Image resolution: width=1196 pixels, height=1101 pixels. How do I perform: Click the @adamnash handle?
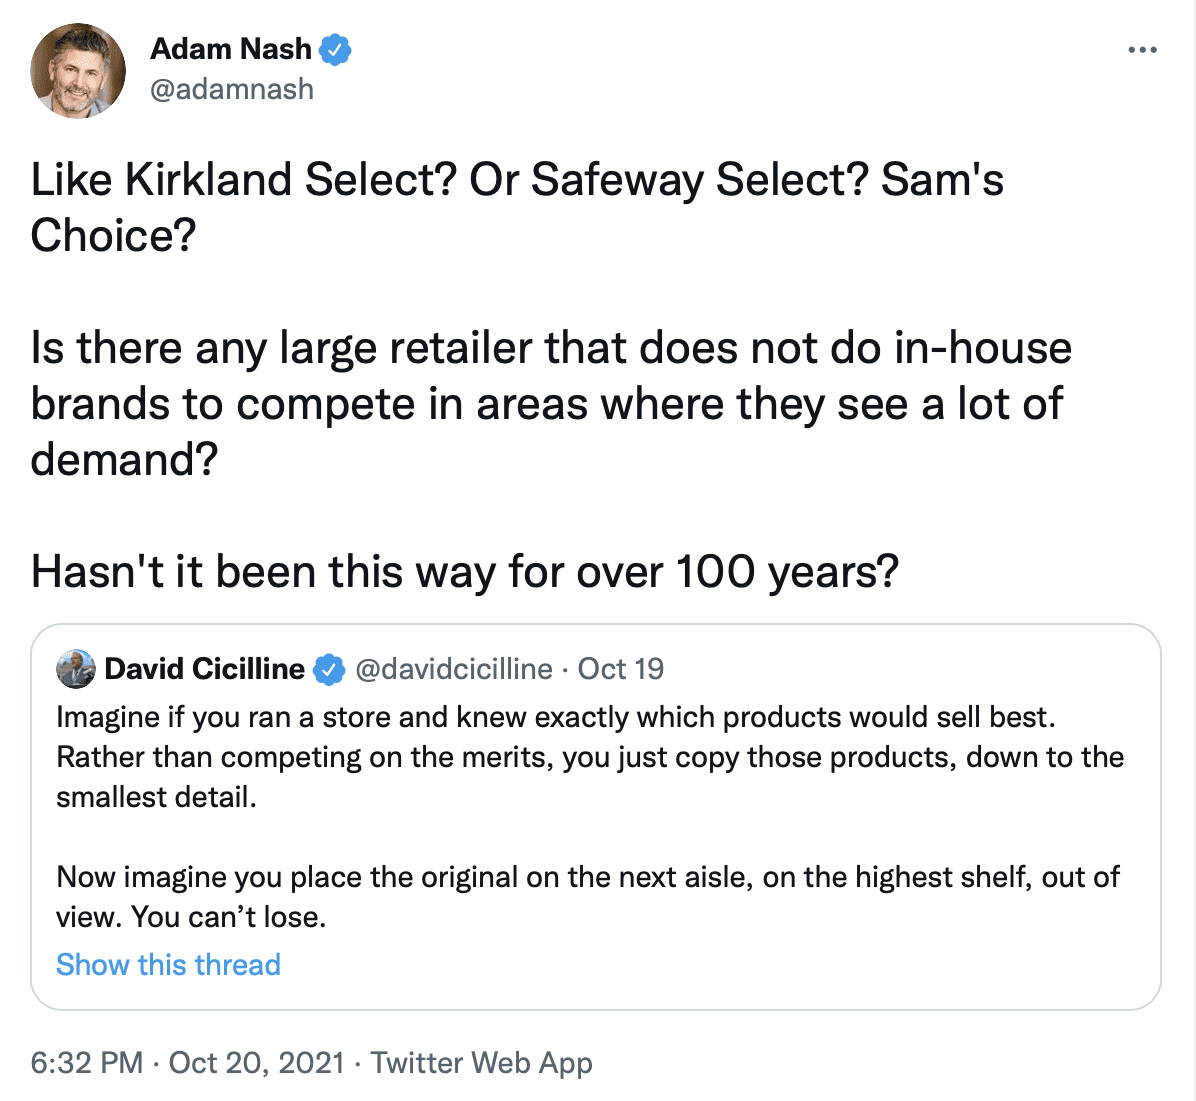coord(232,89)
